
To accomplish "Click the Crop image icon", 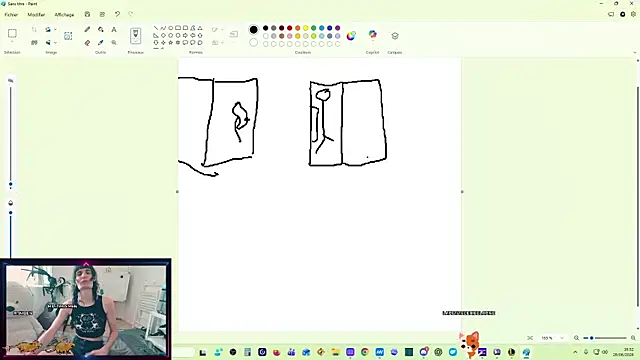I will click(34, 29).
